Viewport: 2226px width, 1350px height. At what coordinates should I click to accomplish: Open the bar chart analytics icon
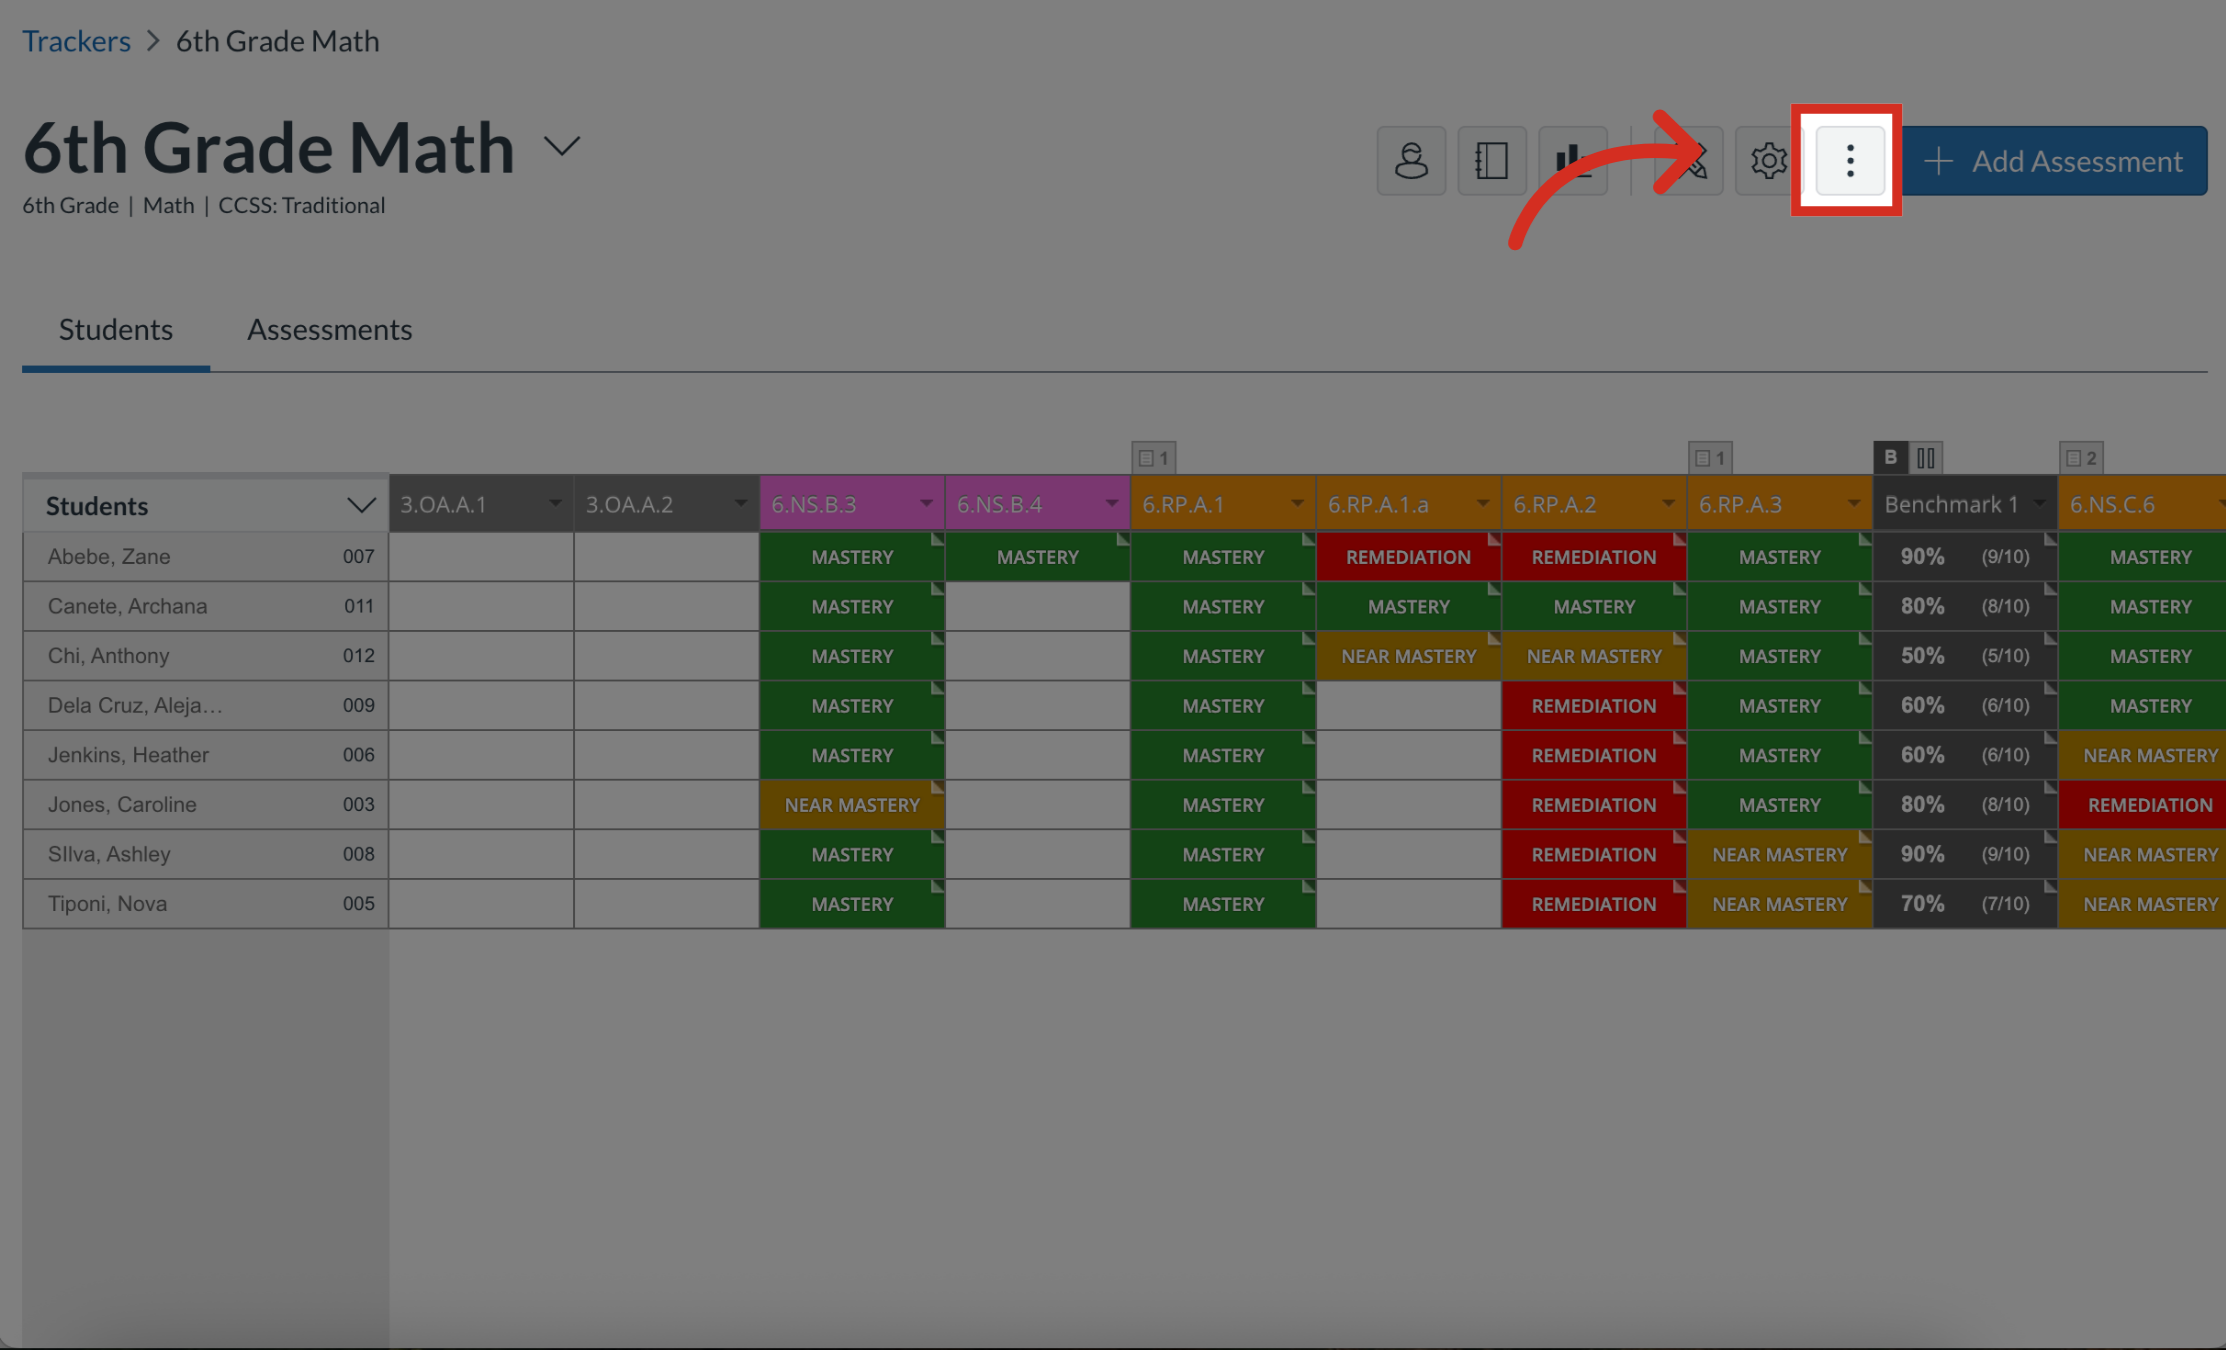coord(1573,160)
